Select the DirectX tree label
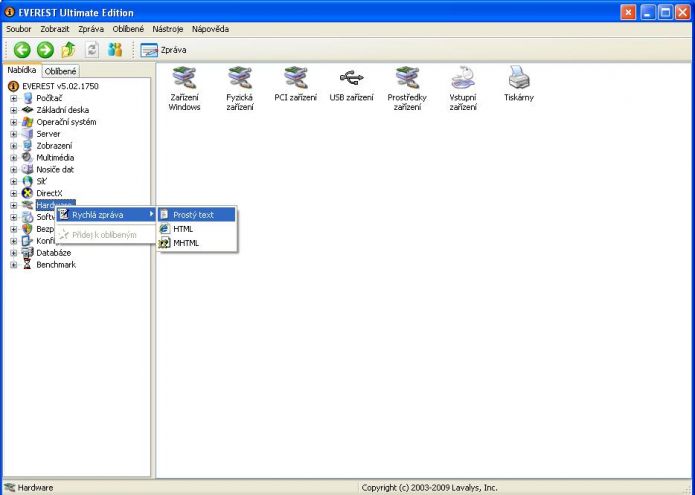The image size is (695, 495). click(49, 193)
